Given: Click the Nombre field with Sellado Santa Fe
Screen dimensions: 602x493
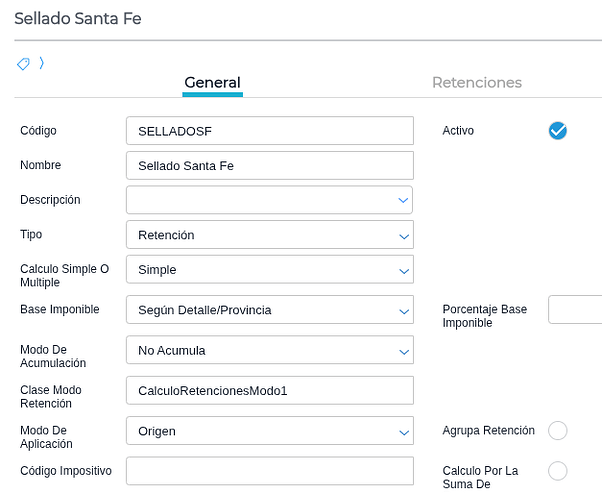Looking at the screenshot, I should [269, 165].
